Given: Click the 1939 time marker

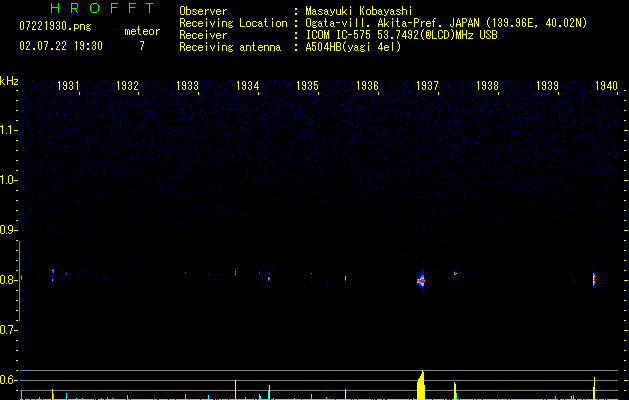Looking at the screenshot, I should point(548,86).
